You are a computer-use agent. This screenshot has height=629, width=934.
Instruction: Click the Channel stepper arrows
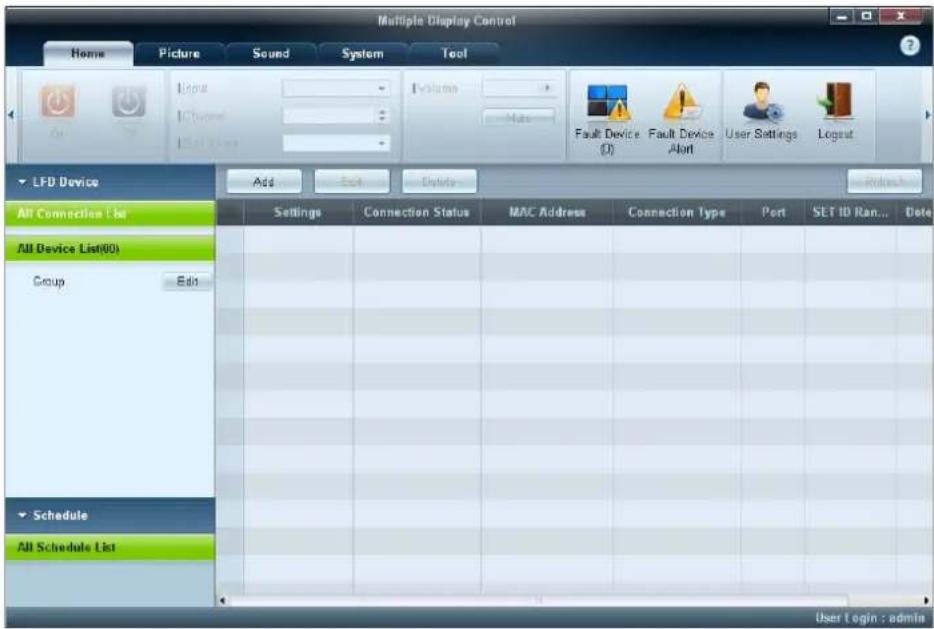(x=384, y=116)
